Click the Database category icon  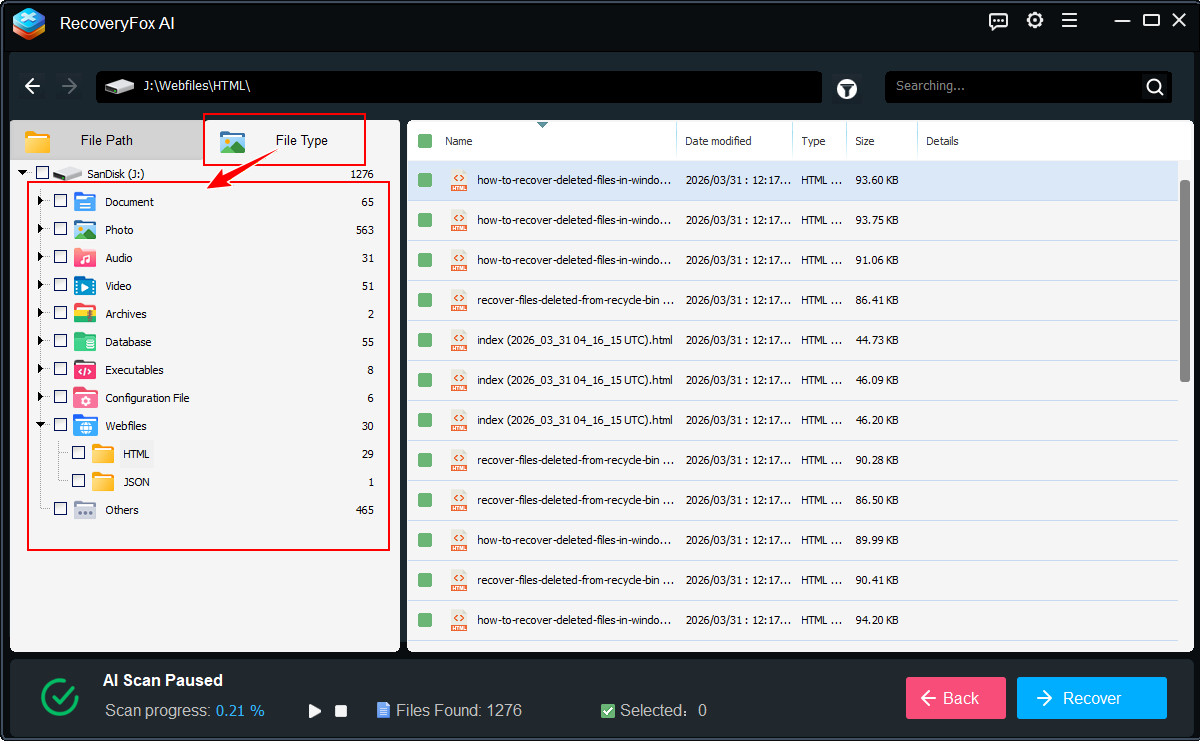click(x=85, y=341)
